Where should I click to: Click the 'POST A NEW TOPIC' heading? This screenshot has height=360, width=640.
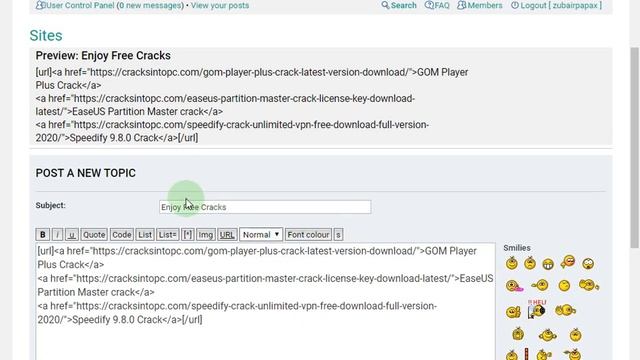click(85, 173)
